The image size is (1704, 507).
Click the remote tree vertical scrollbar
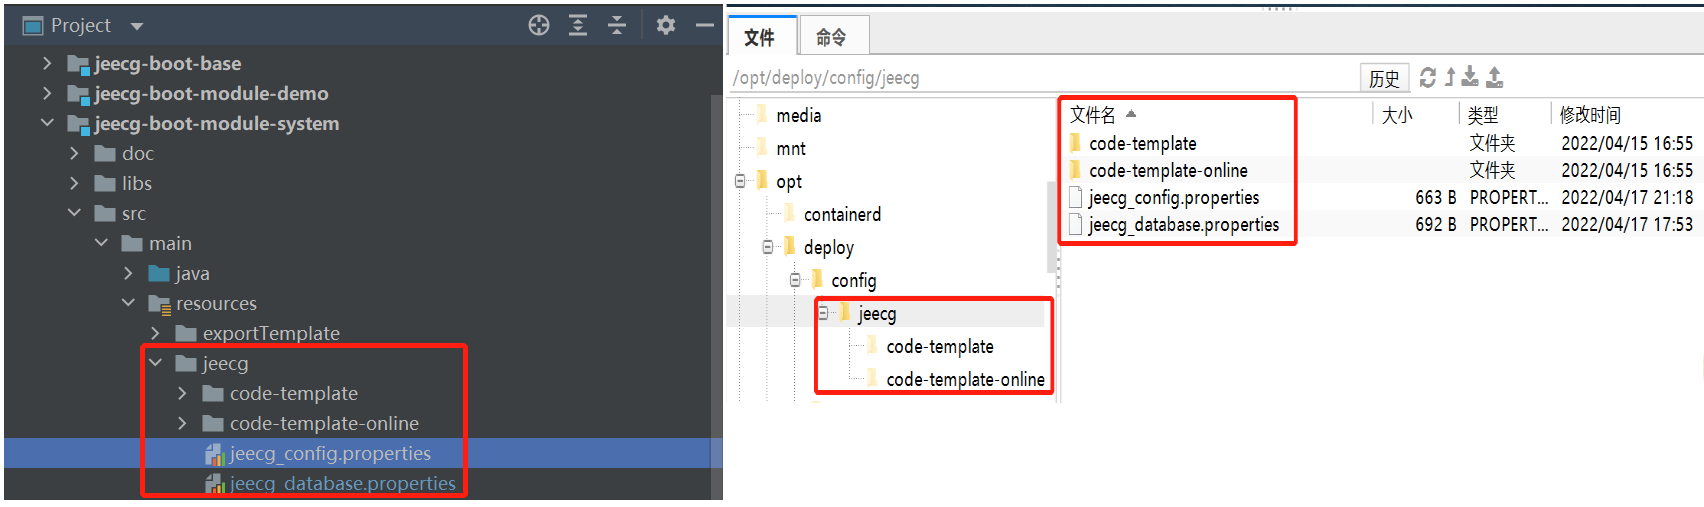click(x=1052, y=228)
